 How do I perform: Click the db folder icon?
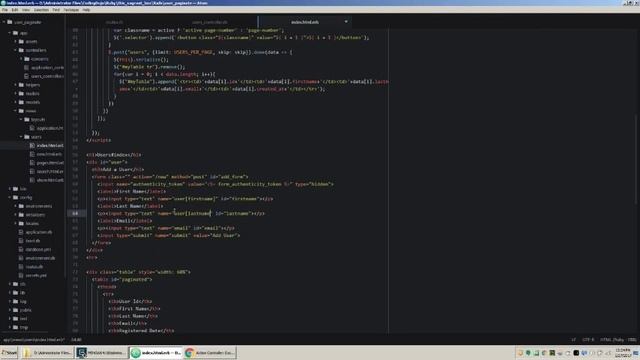[x=16, y=284]
